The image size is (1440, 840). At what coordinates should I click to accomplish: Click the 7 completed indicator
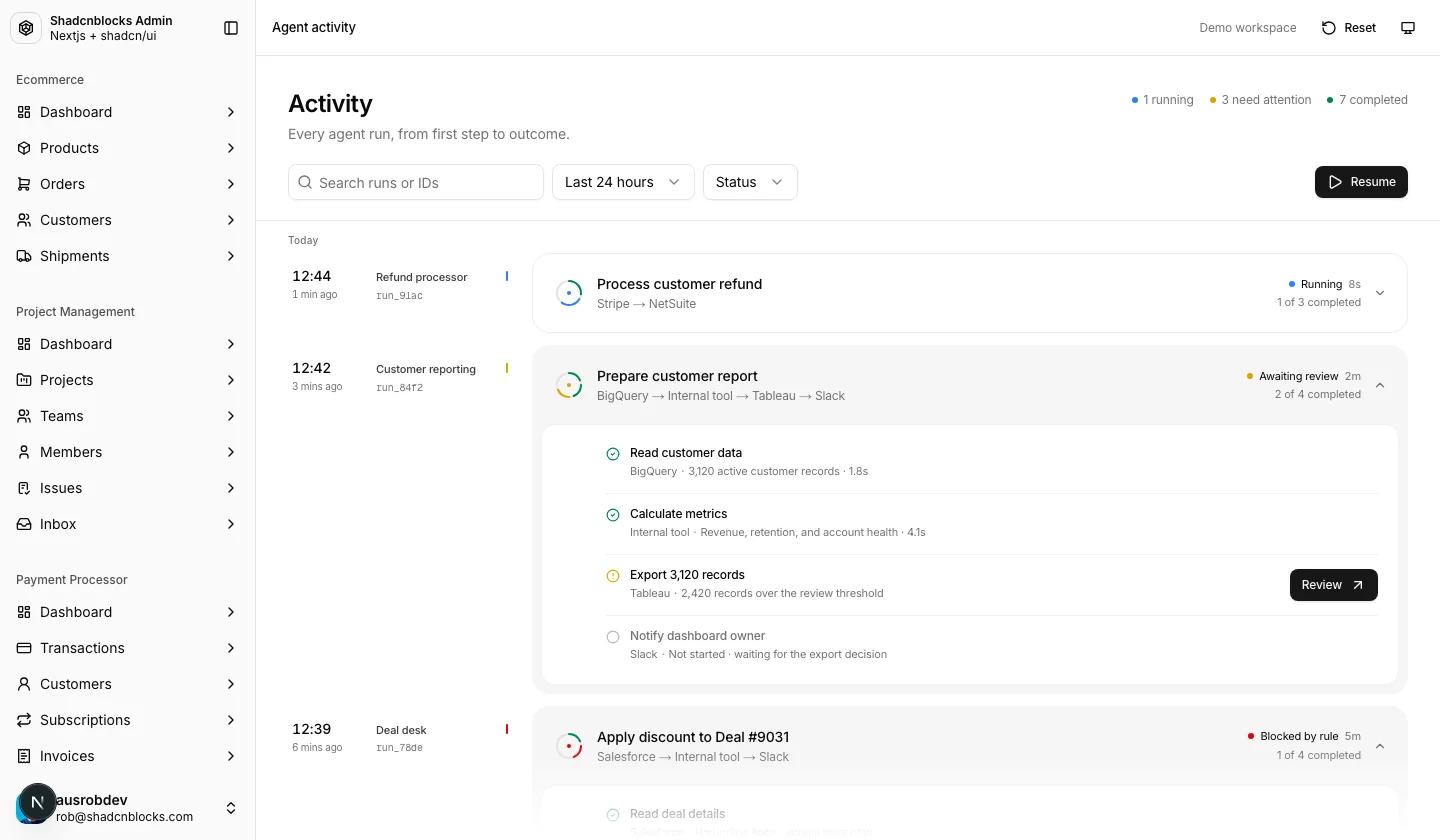1367,100
